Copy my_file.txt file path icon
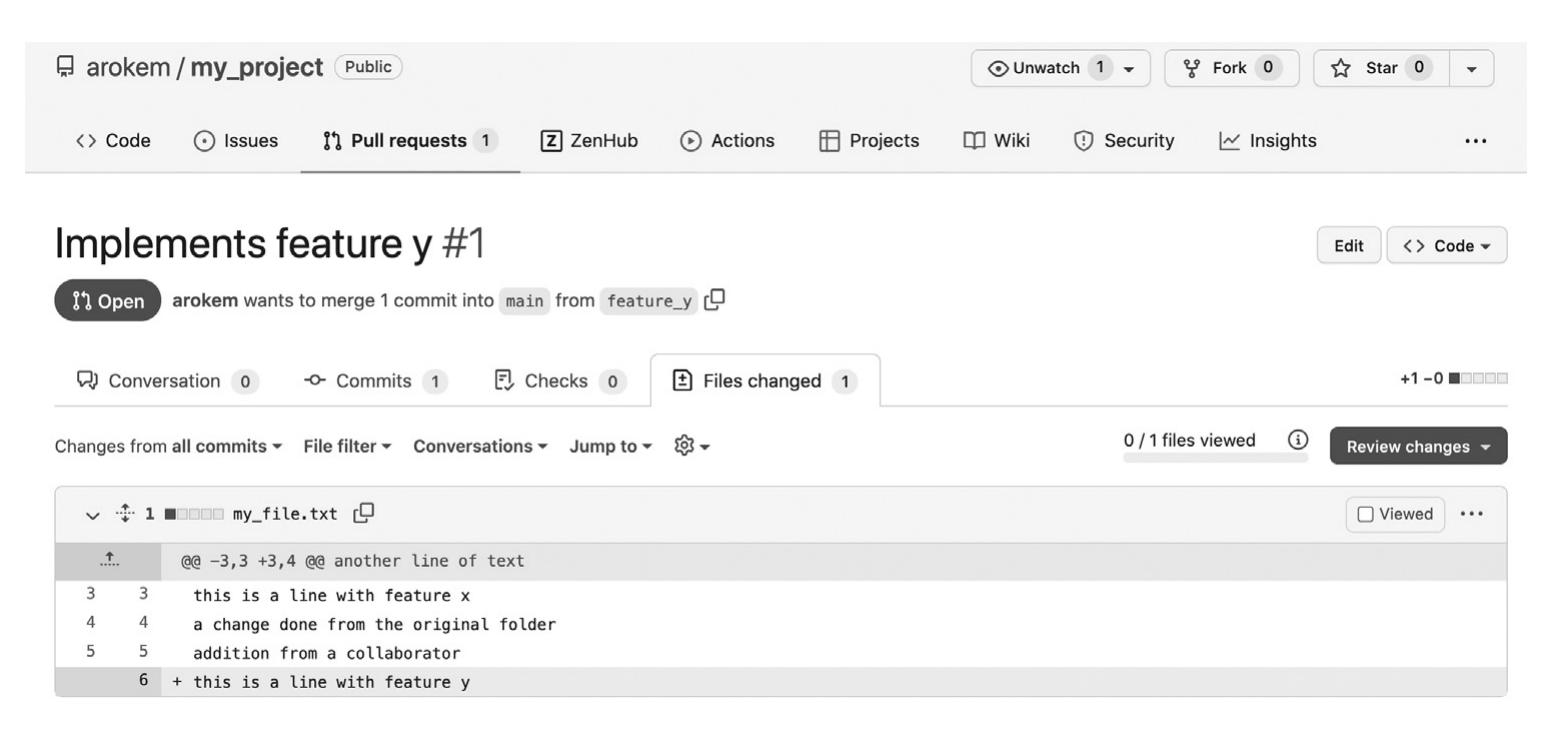 (364, 513)
